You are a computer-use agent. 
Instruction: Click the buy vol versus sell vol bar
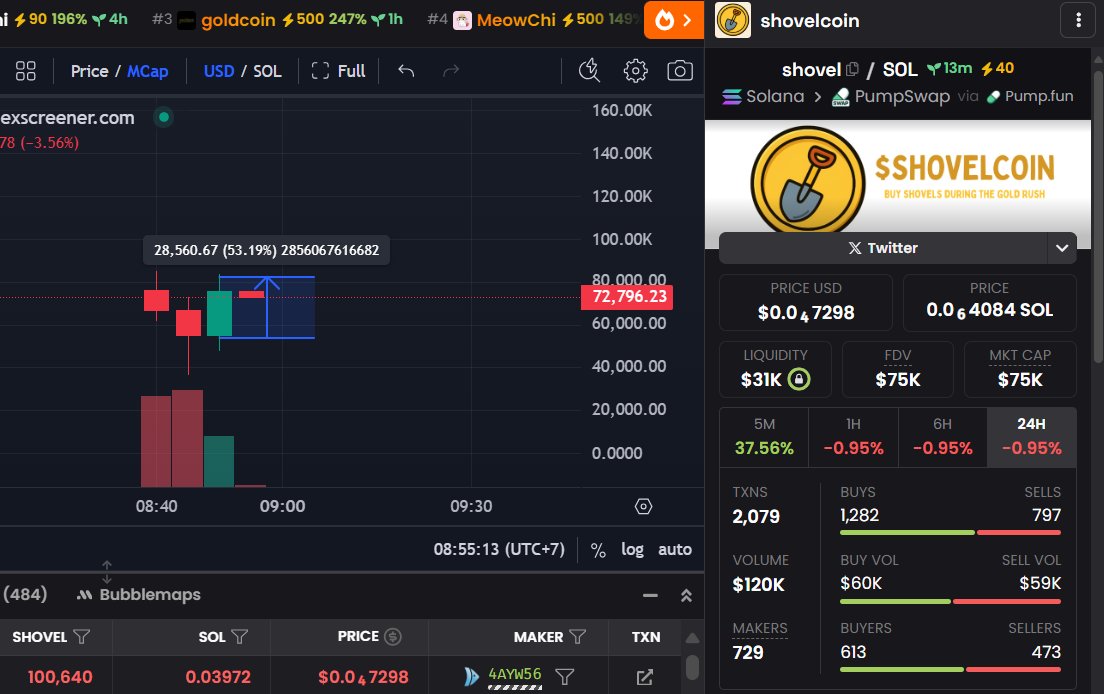(950, 601)
